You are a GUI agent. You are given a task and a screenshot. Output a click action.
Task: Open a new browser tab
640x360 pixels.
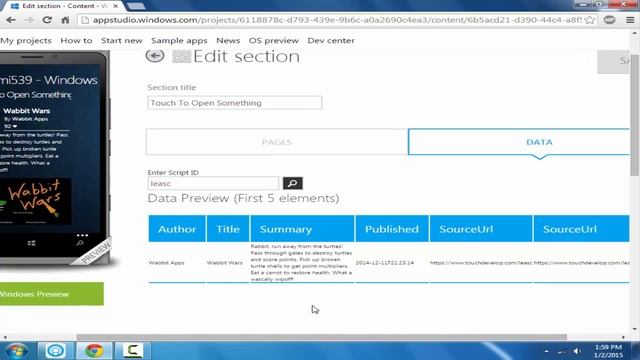click(x=136, y=6)
